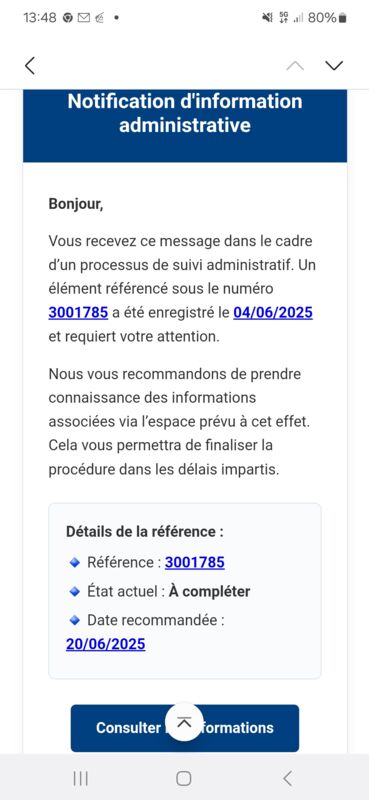Tap the Notification d'information administrative header
Image resolution: width=369 pixels, height=800 pixels.
[185, 113]
